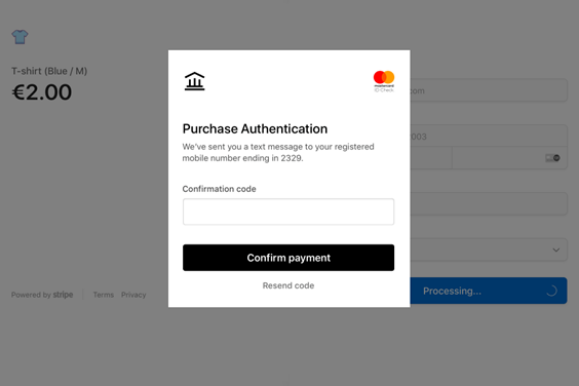Screen dimensions: 579x386
Task: Click the Resend code link
Action: [x=288, y=286]
